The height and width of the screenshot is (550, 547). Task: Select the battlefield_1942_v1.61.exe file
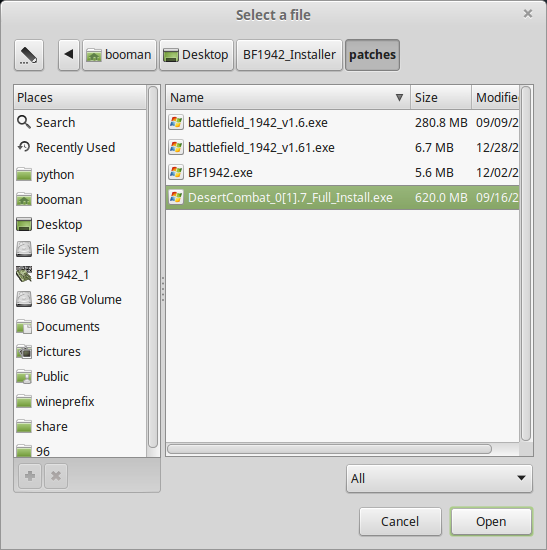tap(342, 147)
